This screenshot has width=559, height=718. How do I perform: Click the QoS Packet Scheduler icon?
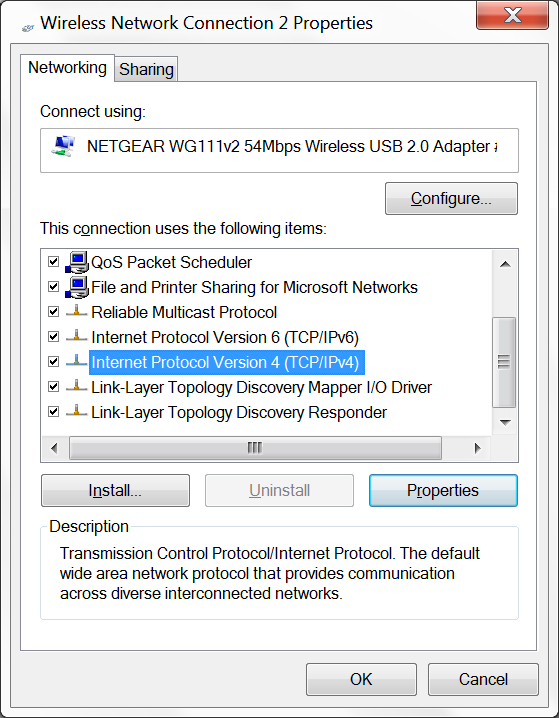click(76, 262)
